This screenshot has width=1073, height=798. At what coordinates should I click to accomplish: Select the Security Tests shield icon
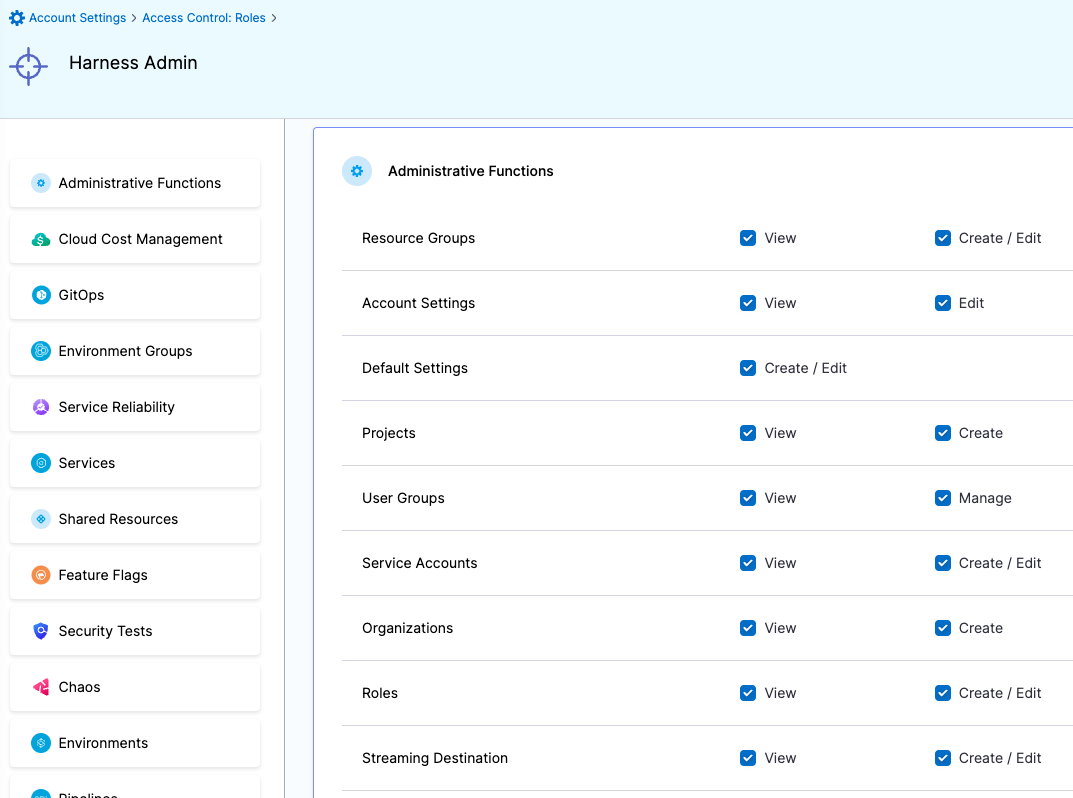click(40, 631)
